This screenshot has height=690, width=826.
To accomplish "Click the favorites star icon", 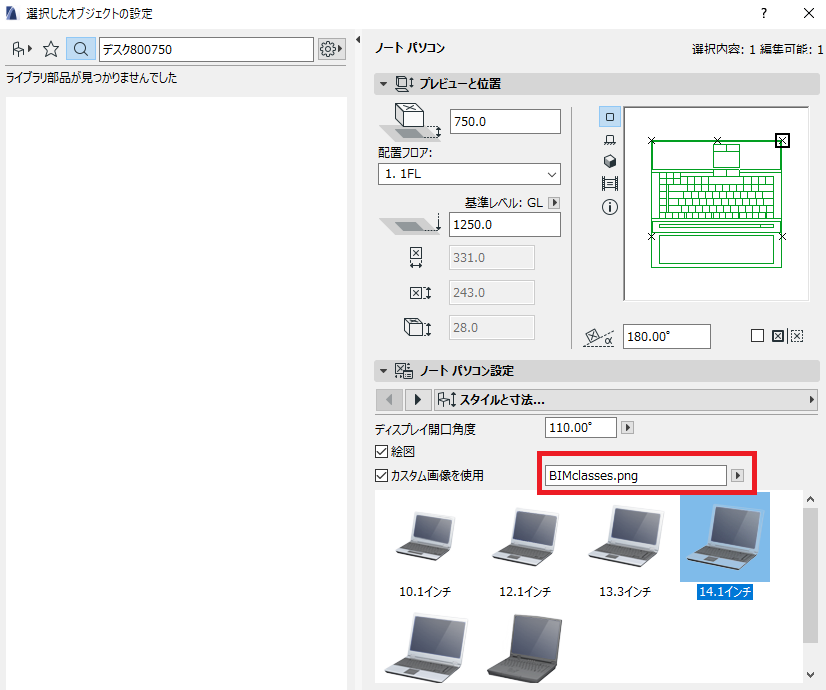I will click(x=51, y=50).
